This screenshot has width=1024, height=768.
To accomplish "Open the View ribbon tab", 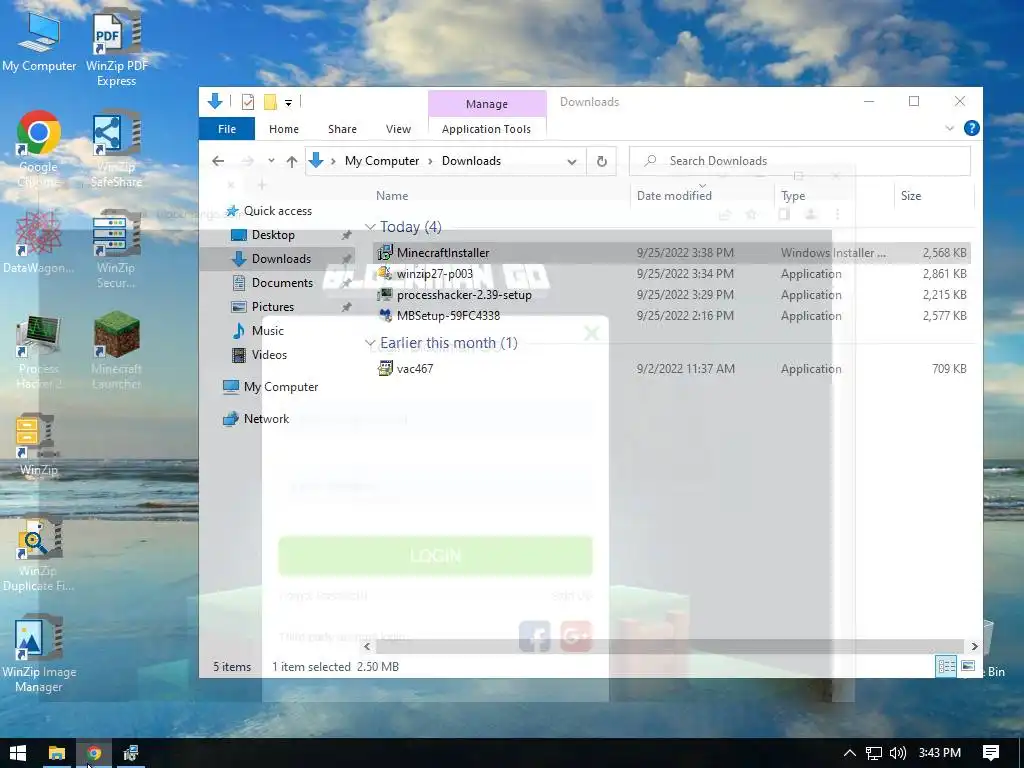I will pyautogui.click(x=398, y=129).
